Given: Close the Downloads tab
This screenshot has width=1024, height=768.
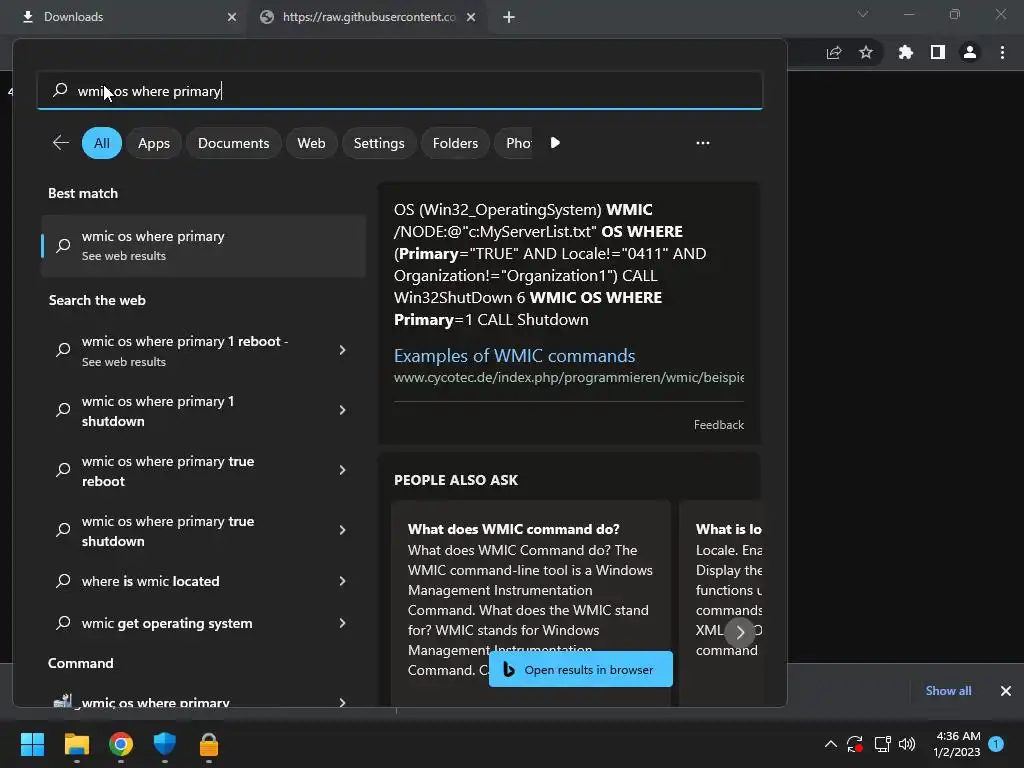Looking at the screenshot, I should pyautogui.click(x=232, y=17).
